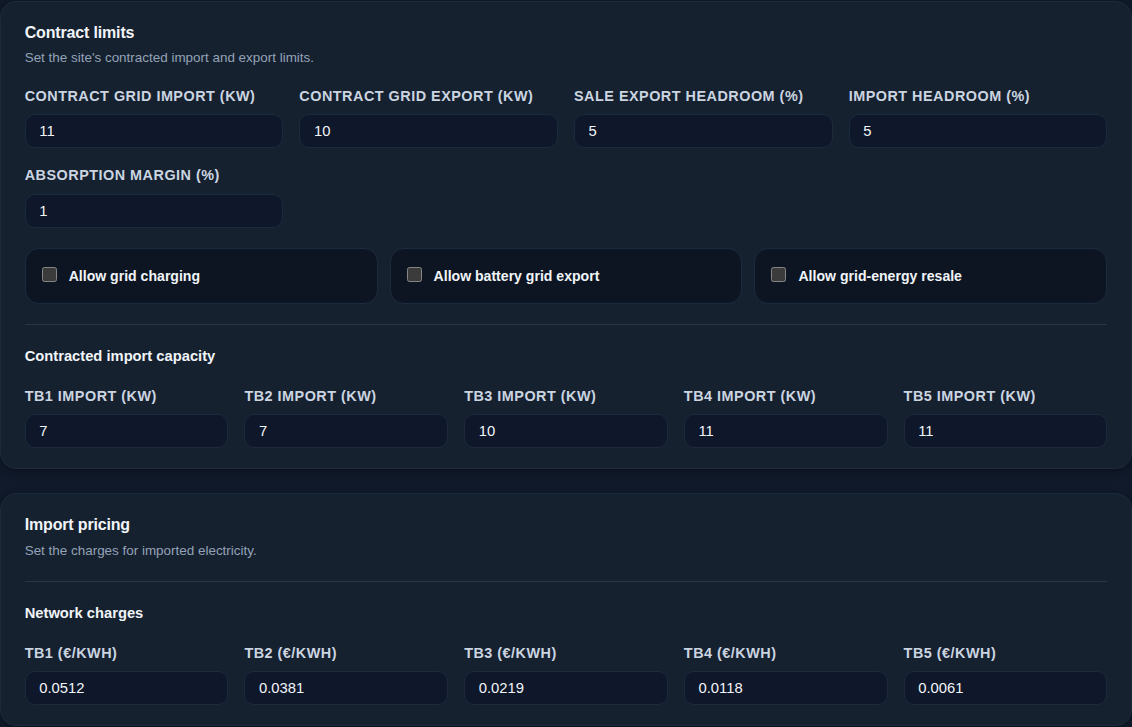Focus the TB4 (€/kWh) network charge field
1132x727 pixels.
click(x=785, y=688)
